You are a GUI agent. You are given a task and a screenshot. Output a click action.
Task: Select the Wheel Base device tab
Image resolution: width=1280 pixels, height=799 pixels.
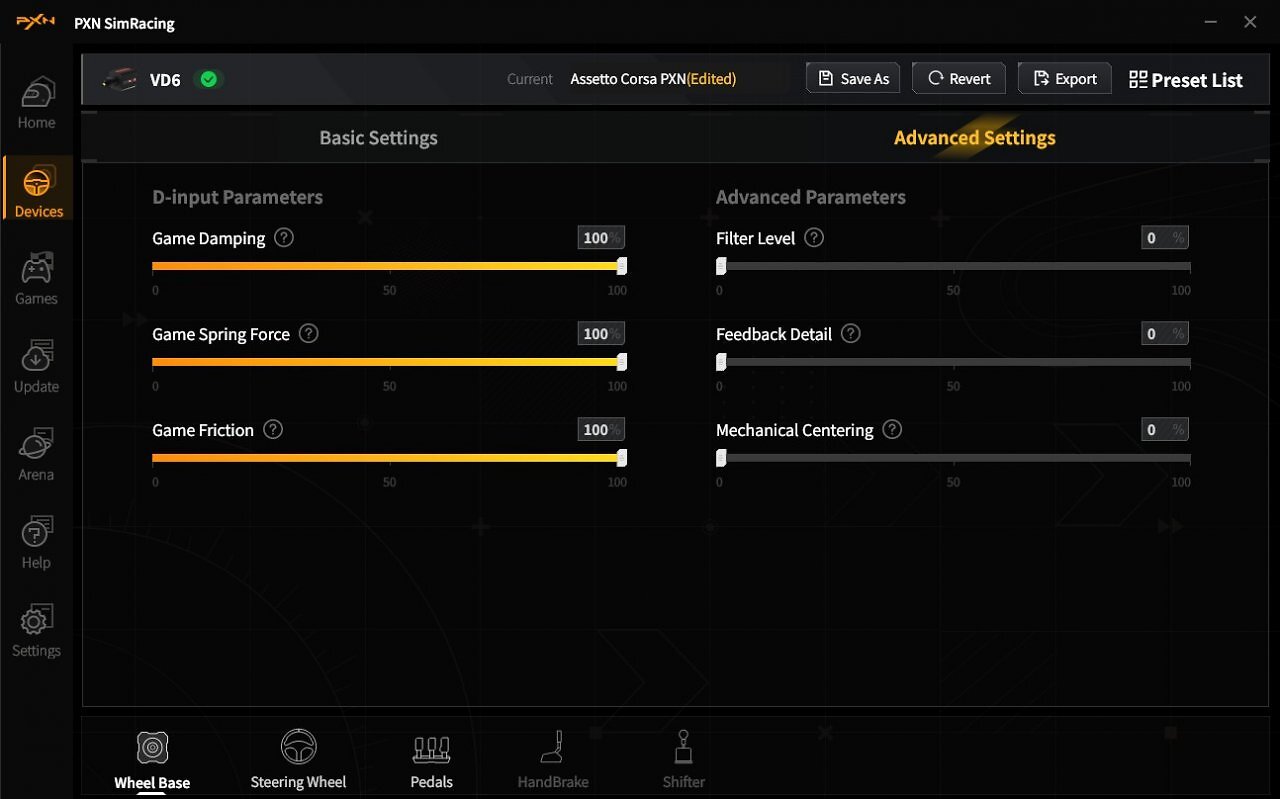tap(152, 760)
